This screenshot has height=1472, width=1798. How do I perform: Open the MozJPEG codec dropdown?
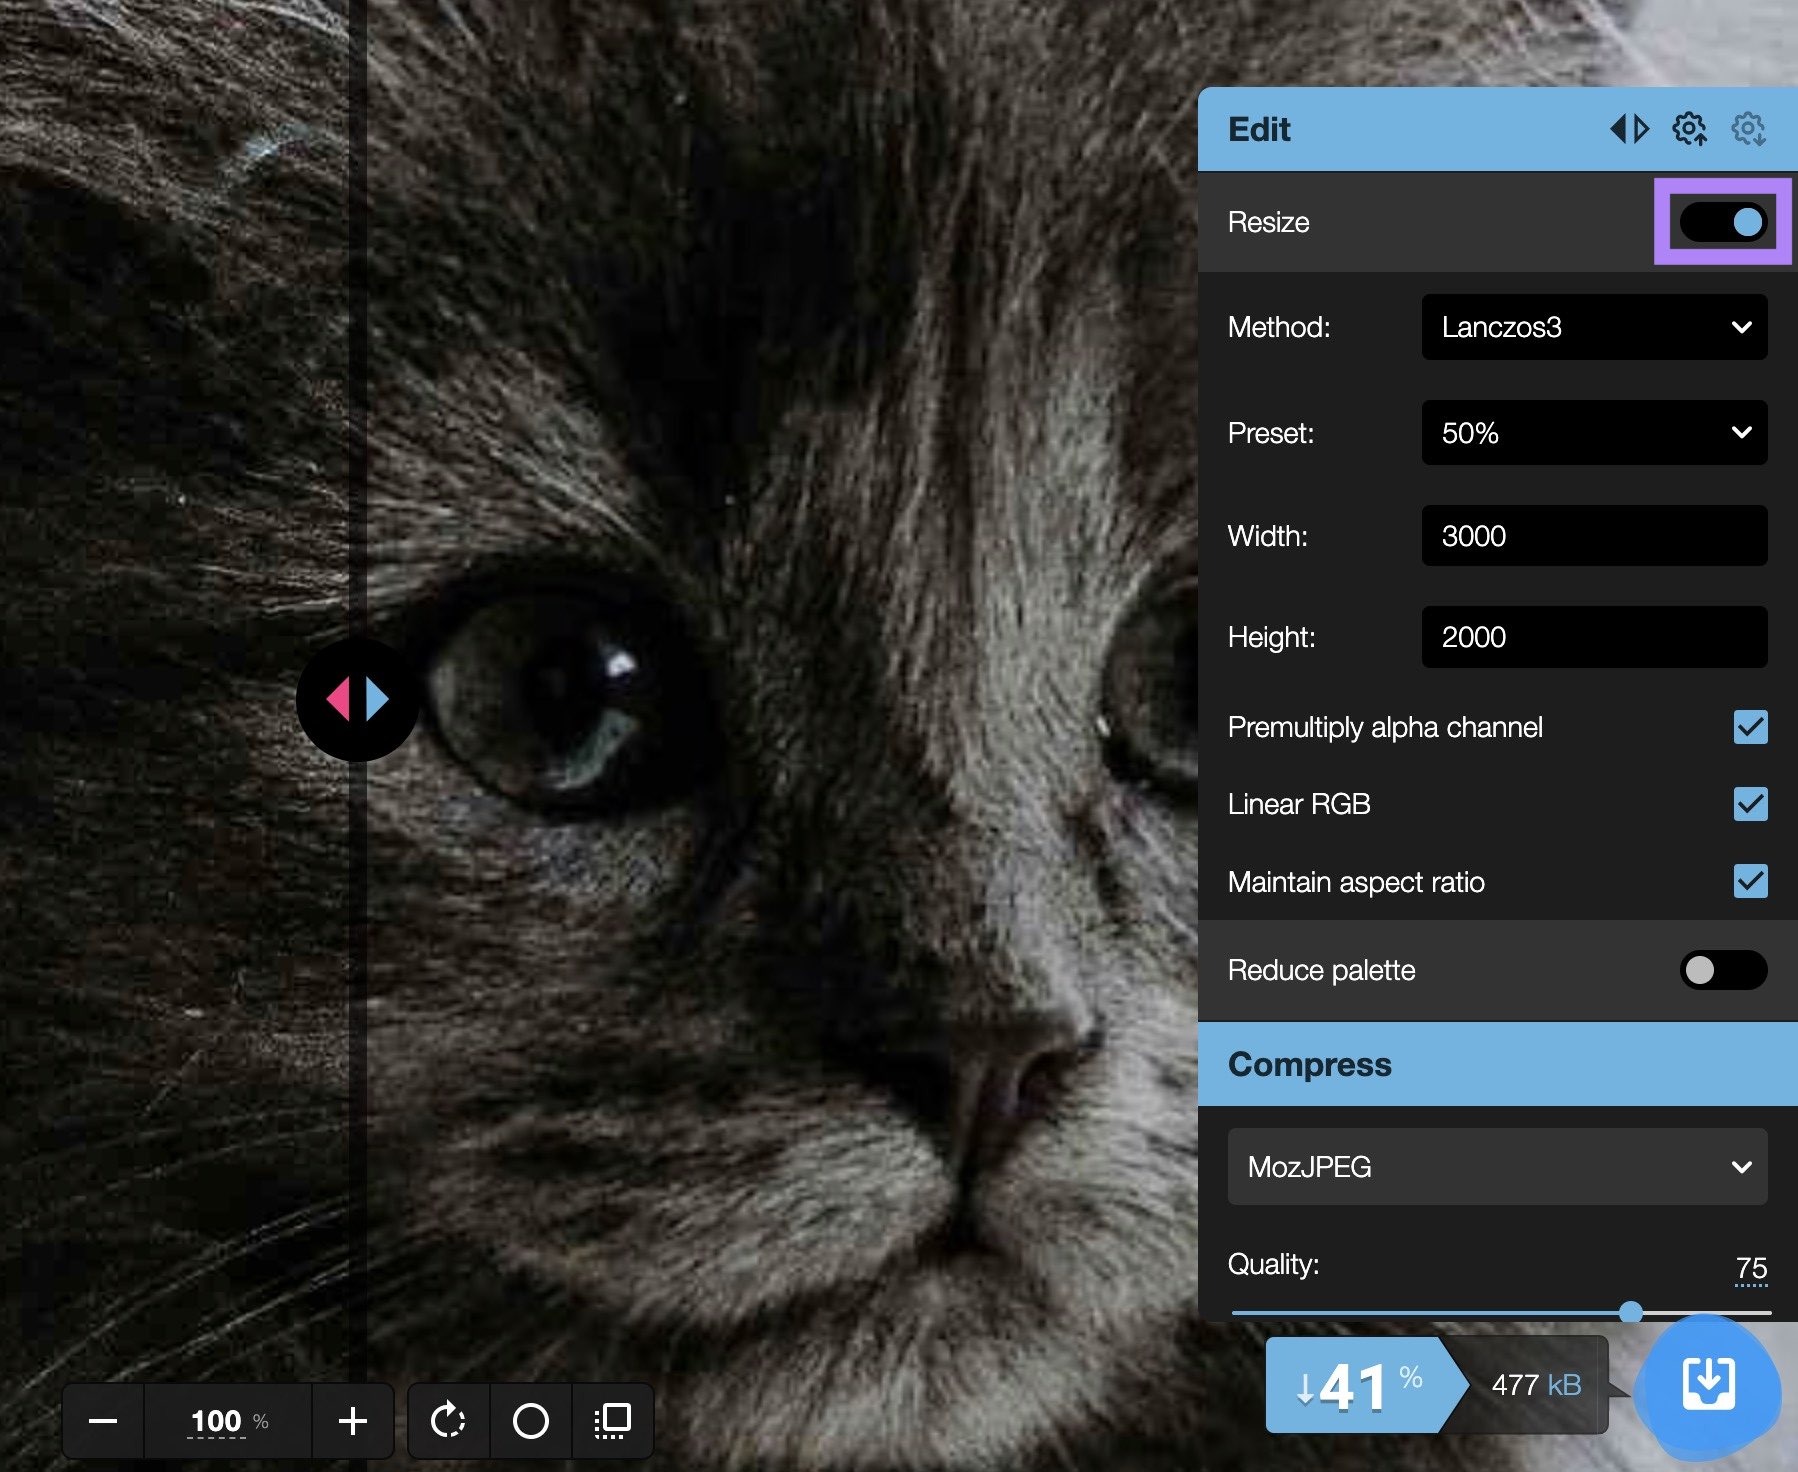[1498, 1166]
